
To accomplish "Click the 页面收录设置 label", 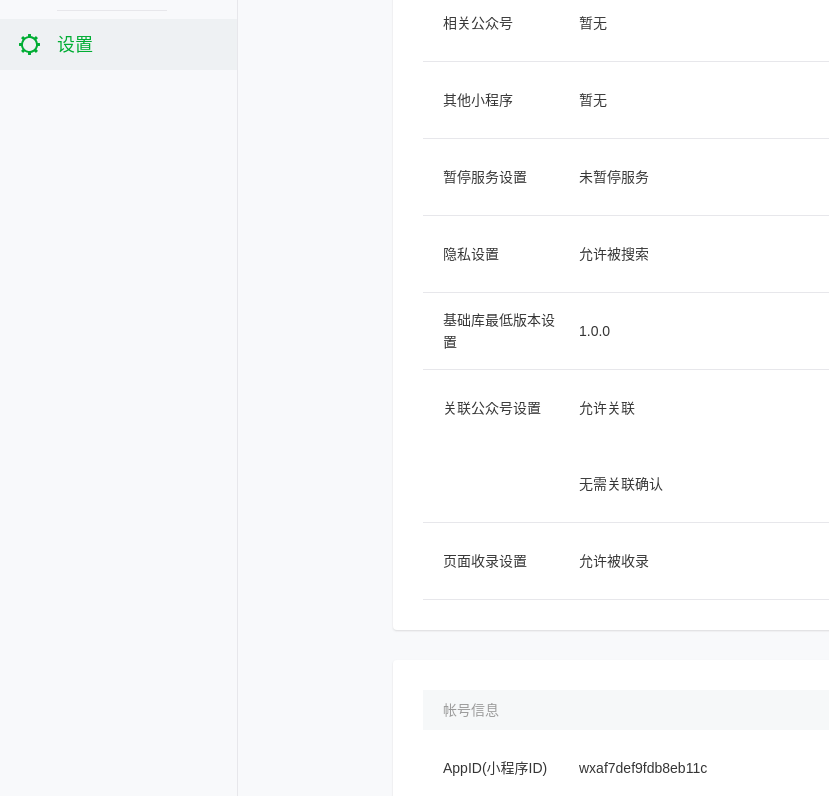I will tap(485, 561).
